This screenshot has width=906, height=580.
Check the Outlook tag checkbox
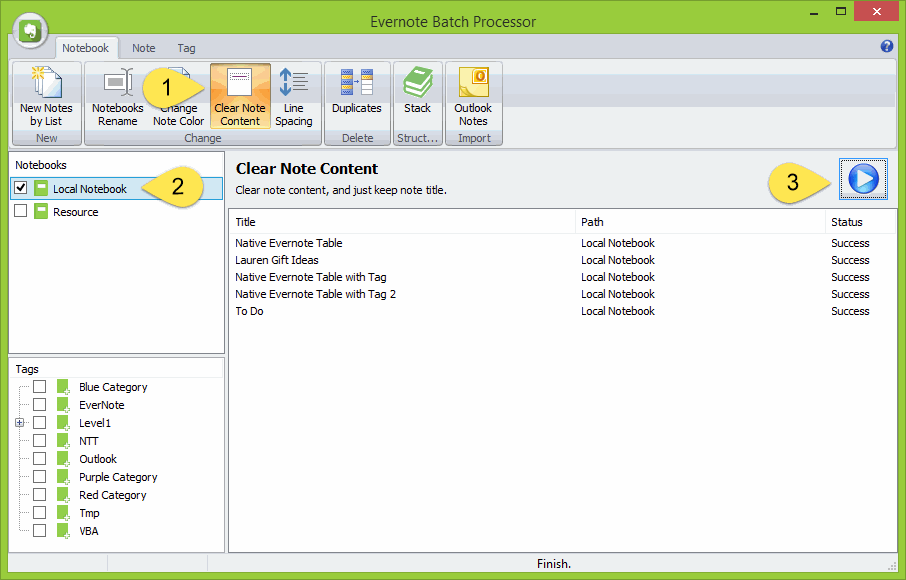point(39,459)
